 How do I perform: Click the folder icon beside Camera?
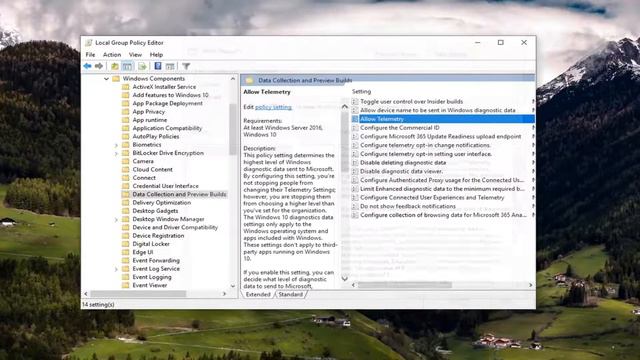pos(126,161)
